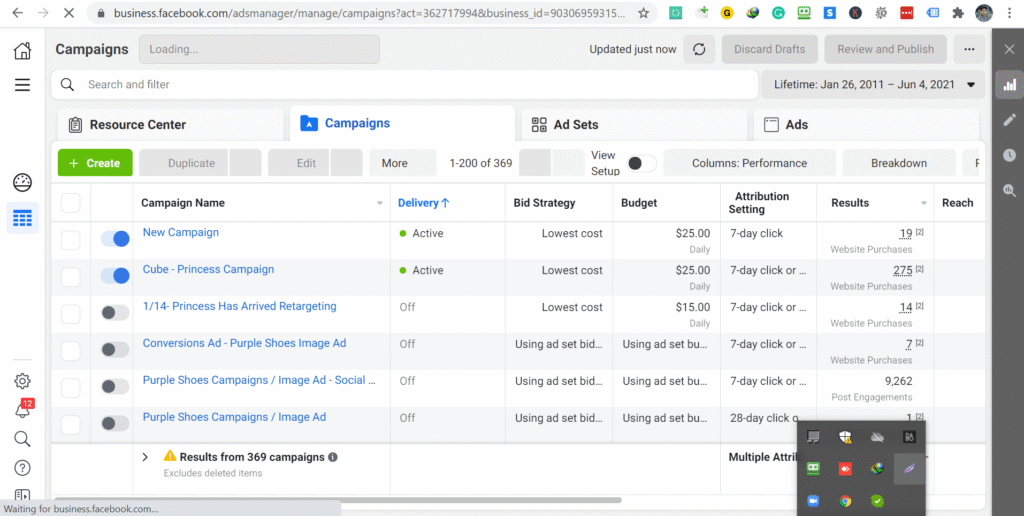Open the Conversions Ad - Purple Shoes Image Ad link

[244, 343]
